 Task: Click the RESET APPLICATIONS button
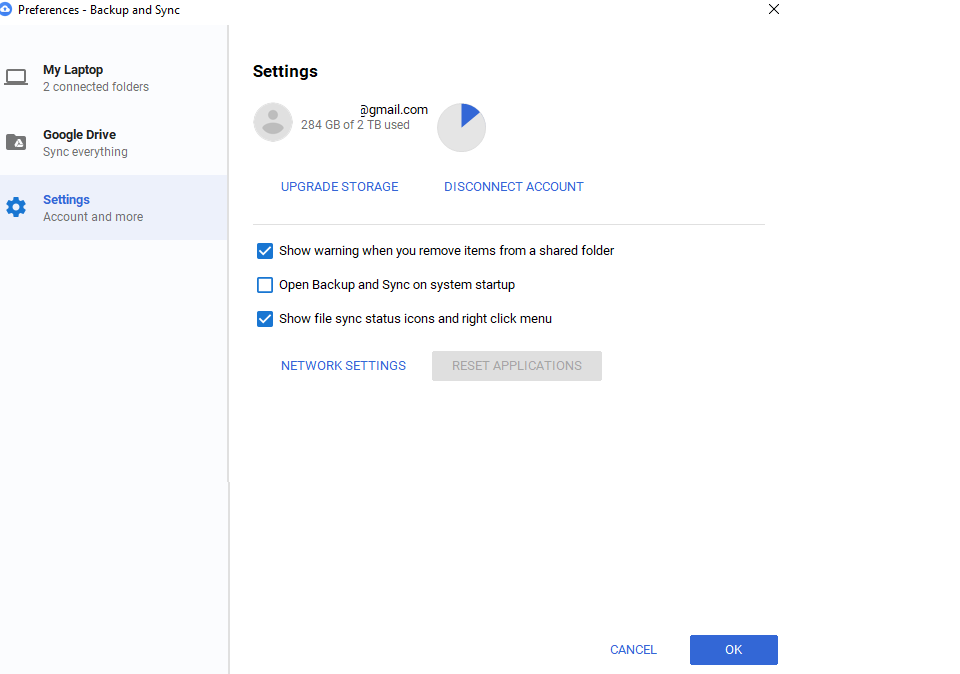(517, 365)
